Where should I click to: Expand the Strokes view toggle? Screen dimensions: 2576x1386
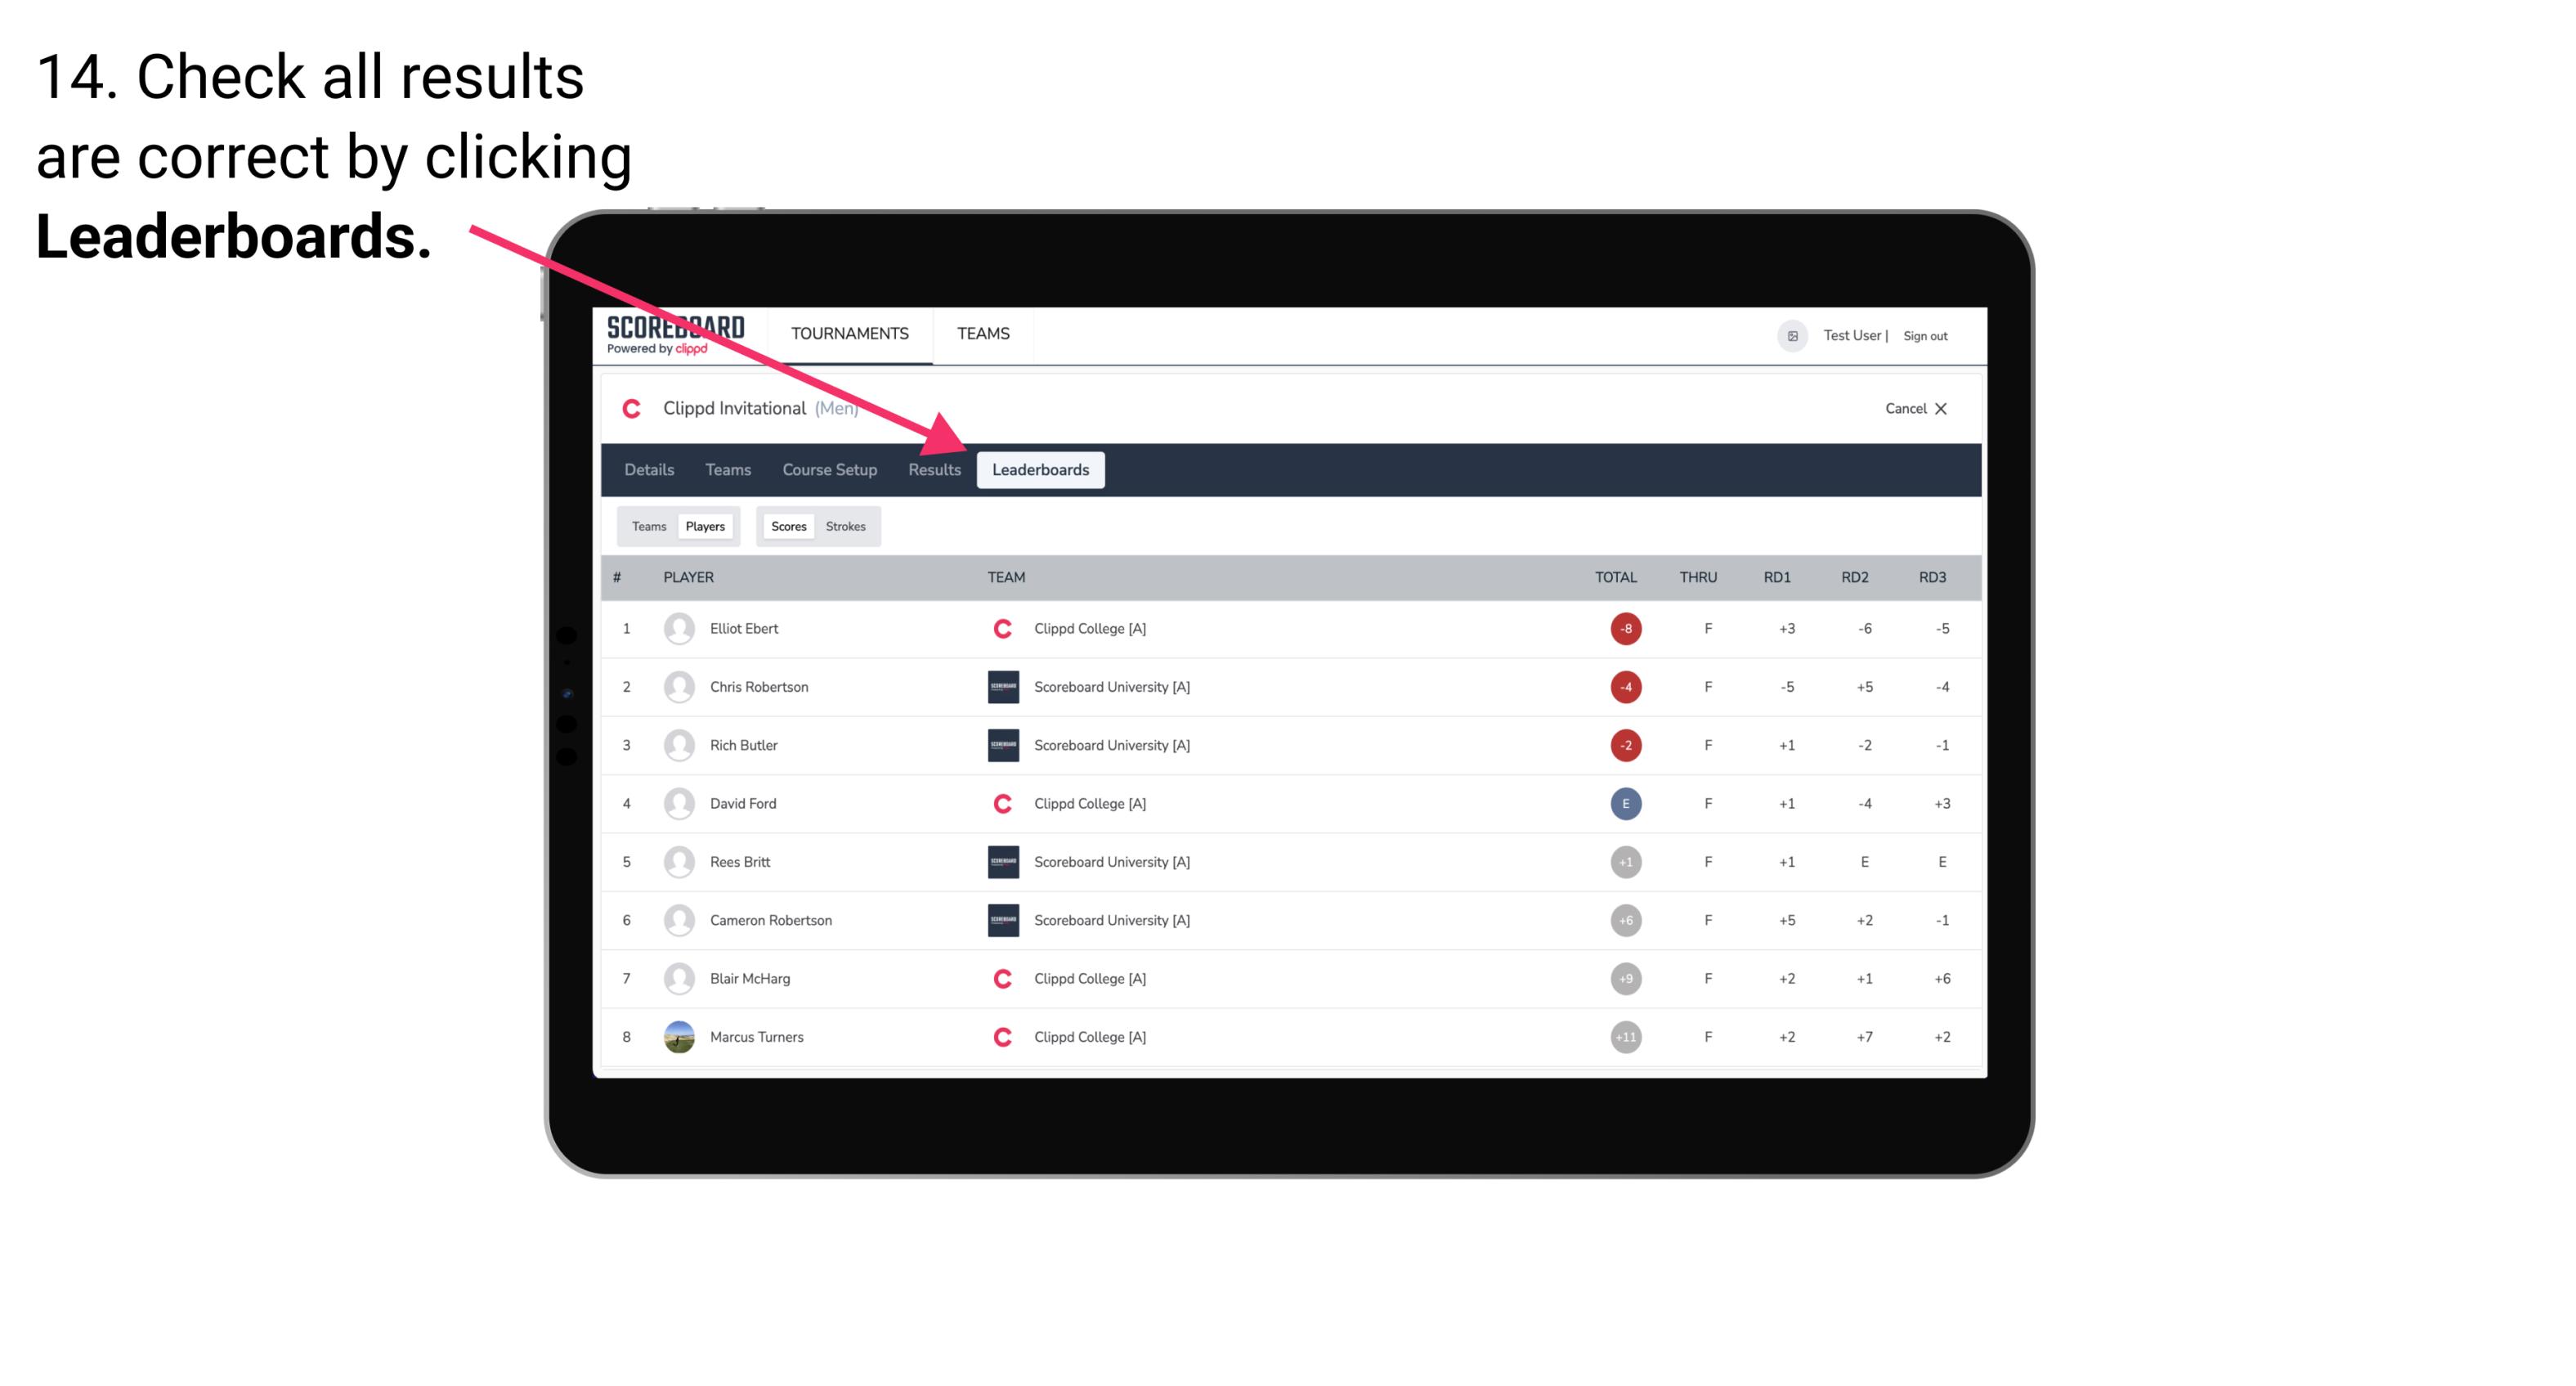point(846,526)
